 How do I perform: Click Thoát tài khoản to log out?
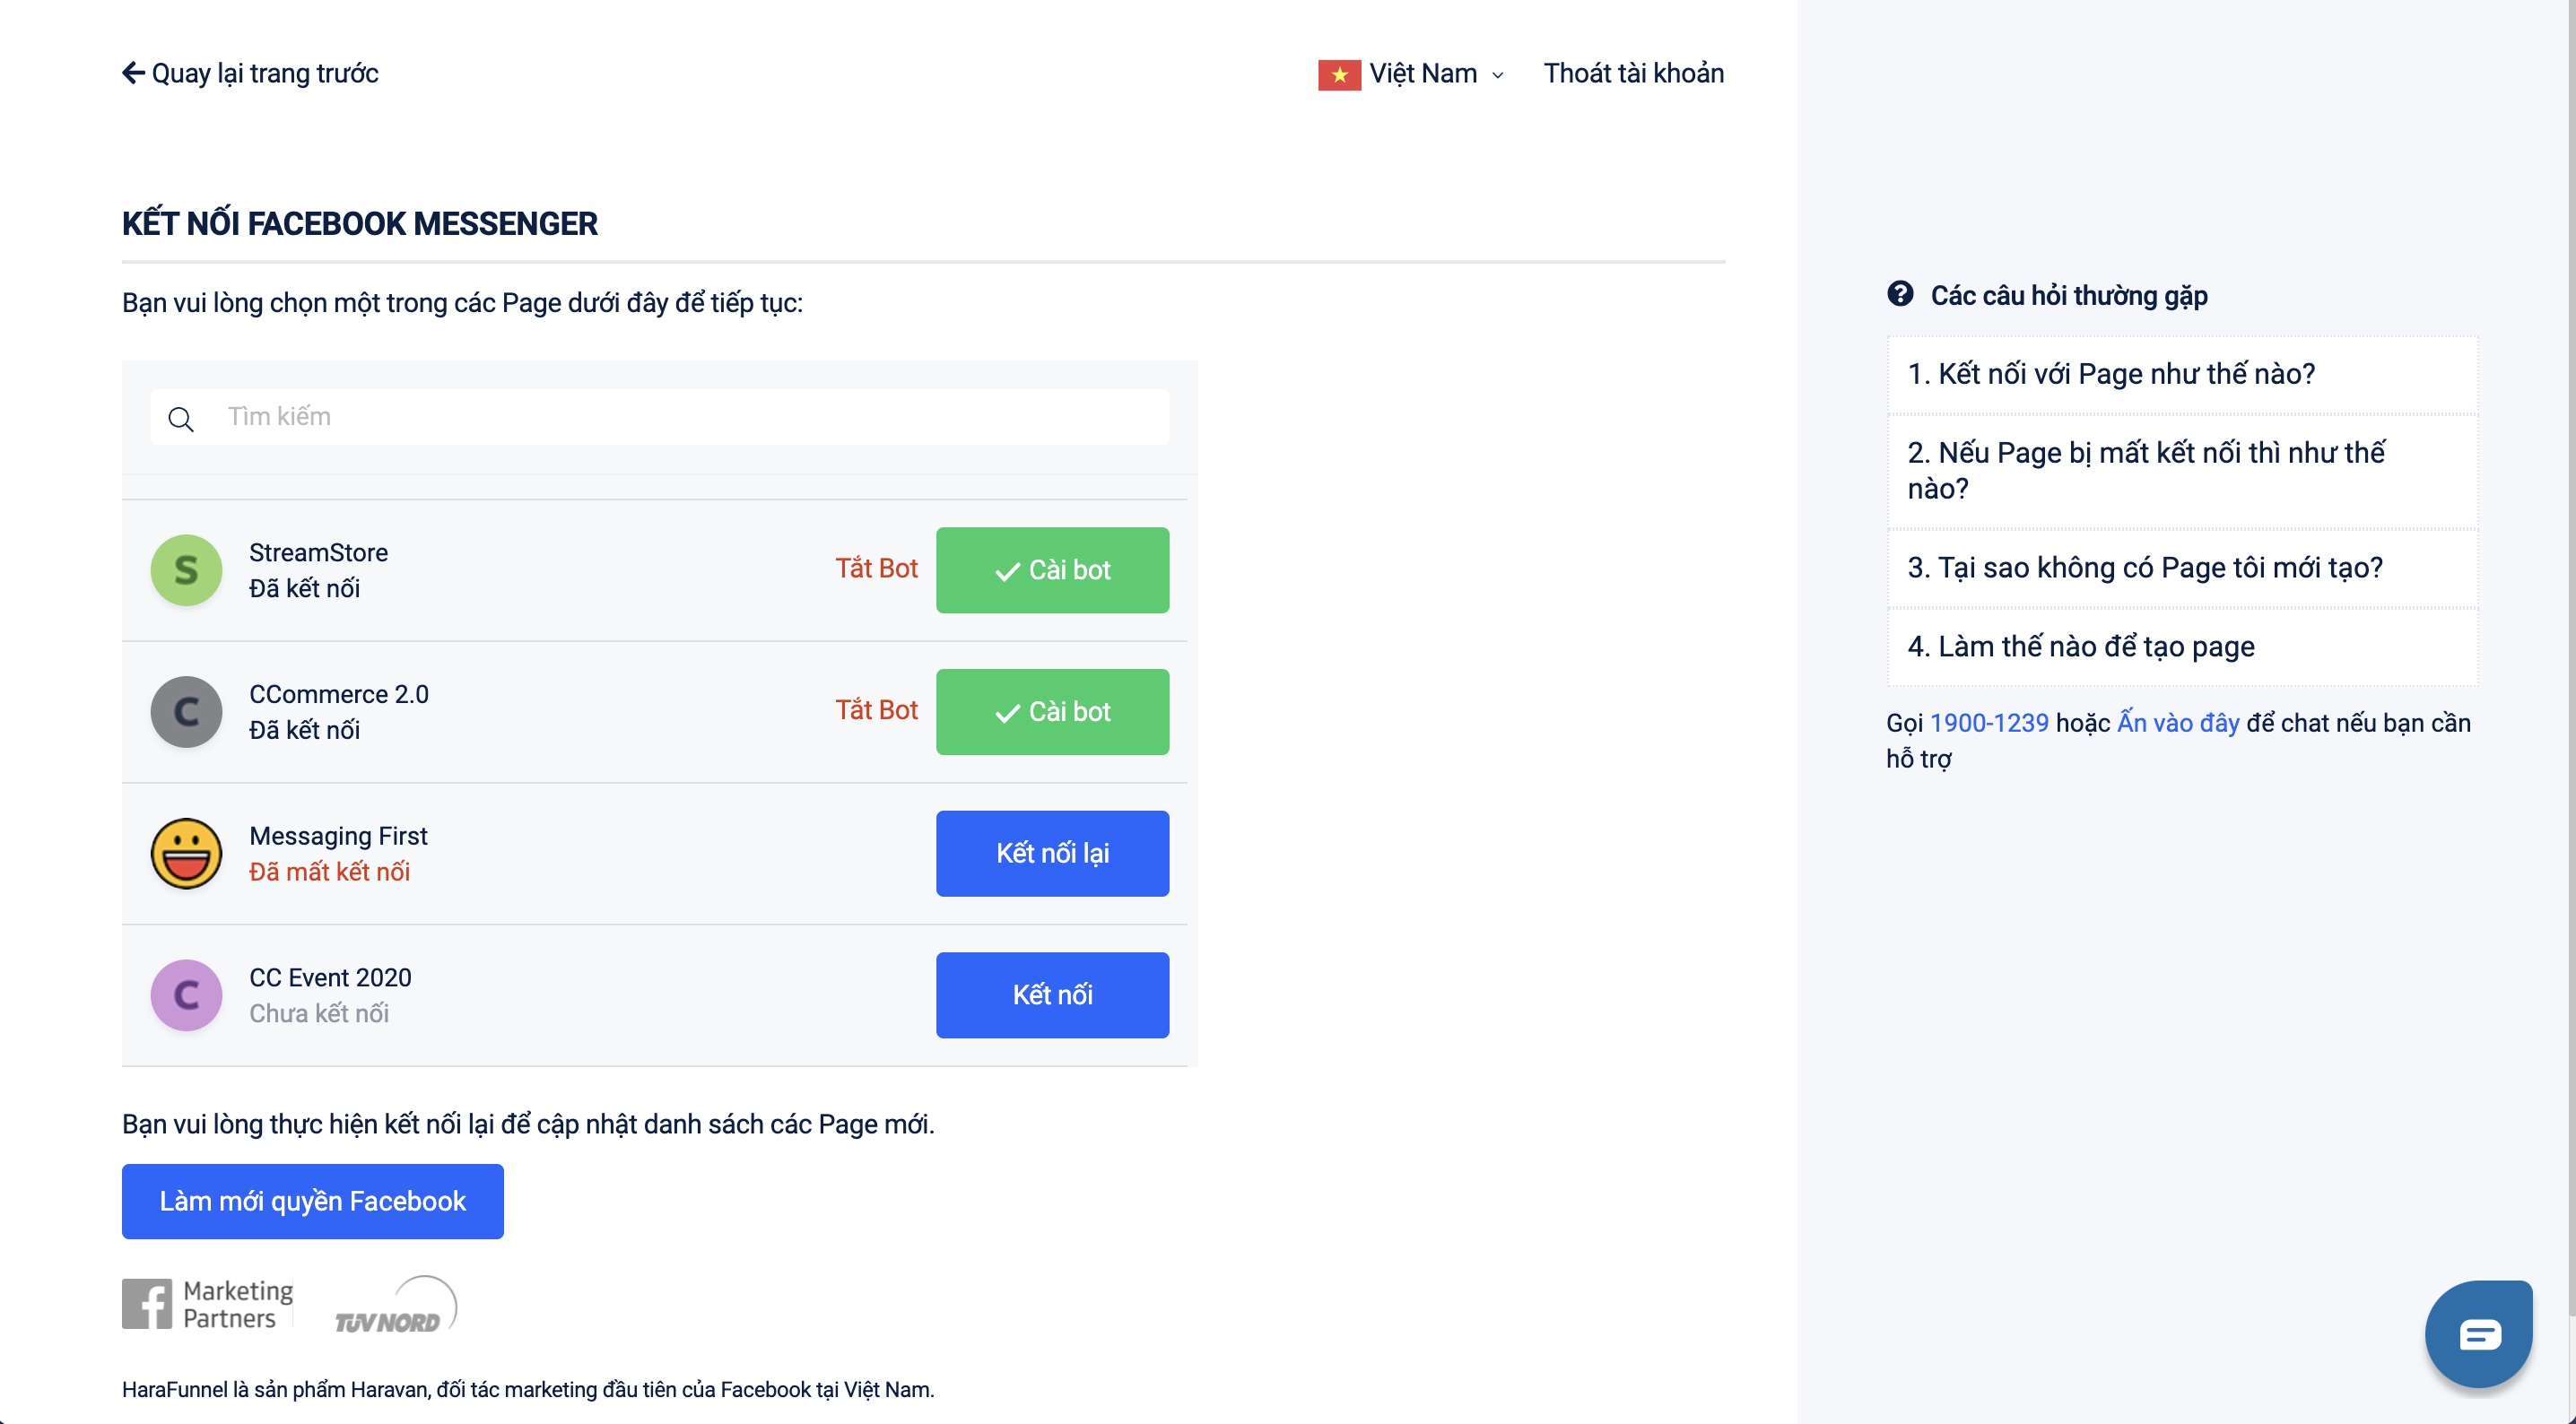[x=1633, y=74]
